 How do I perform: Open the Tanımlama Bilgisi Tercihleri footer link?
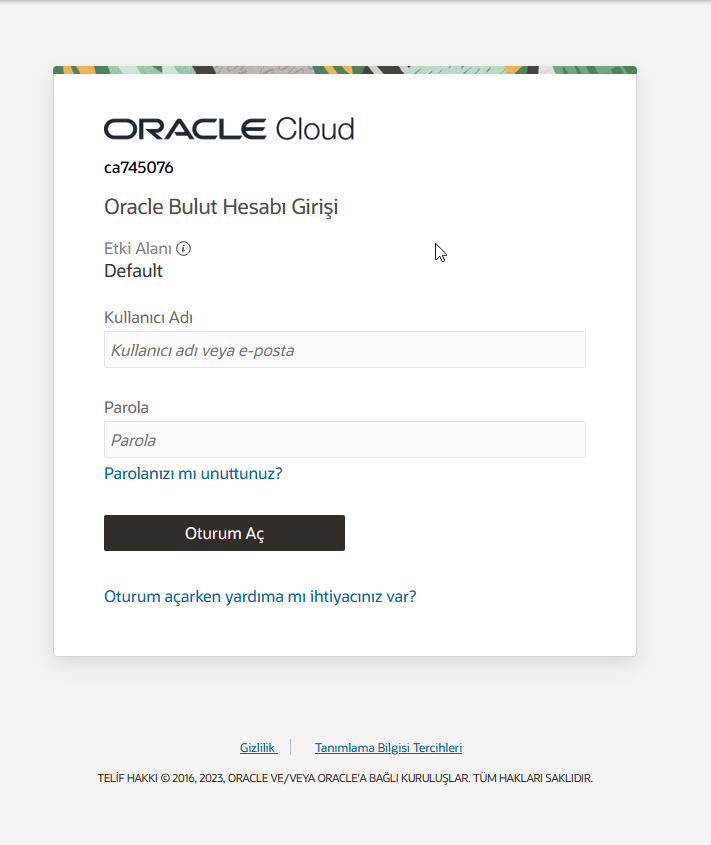[x=388, y=747]
